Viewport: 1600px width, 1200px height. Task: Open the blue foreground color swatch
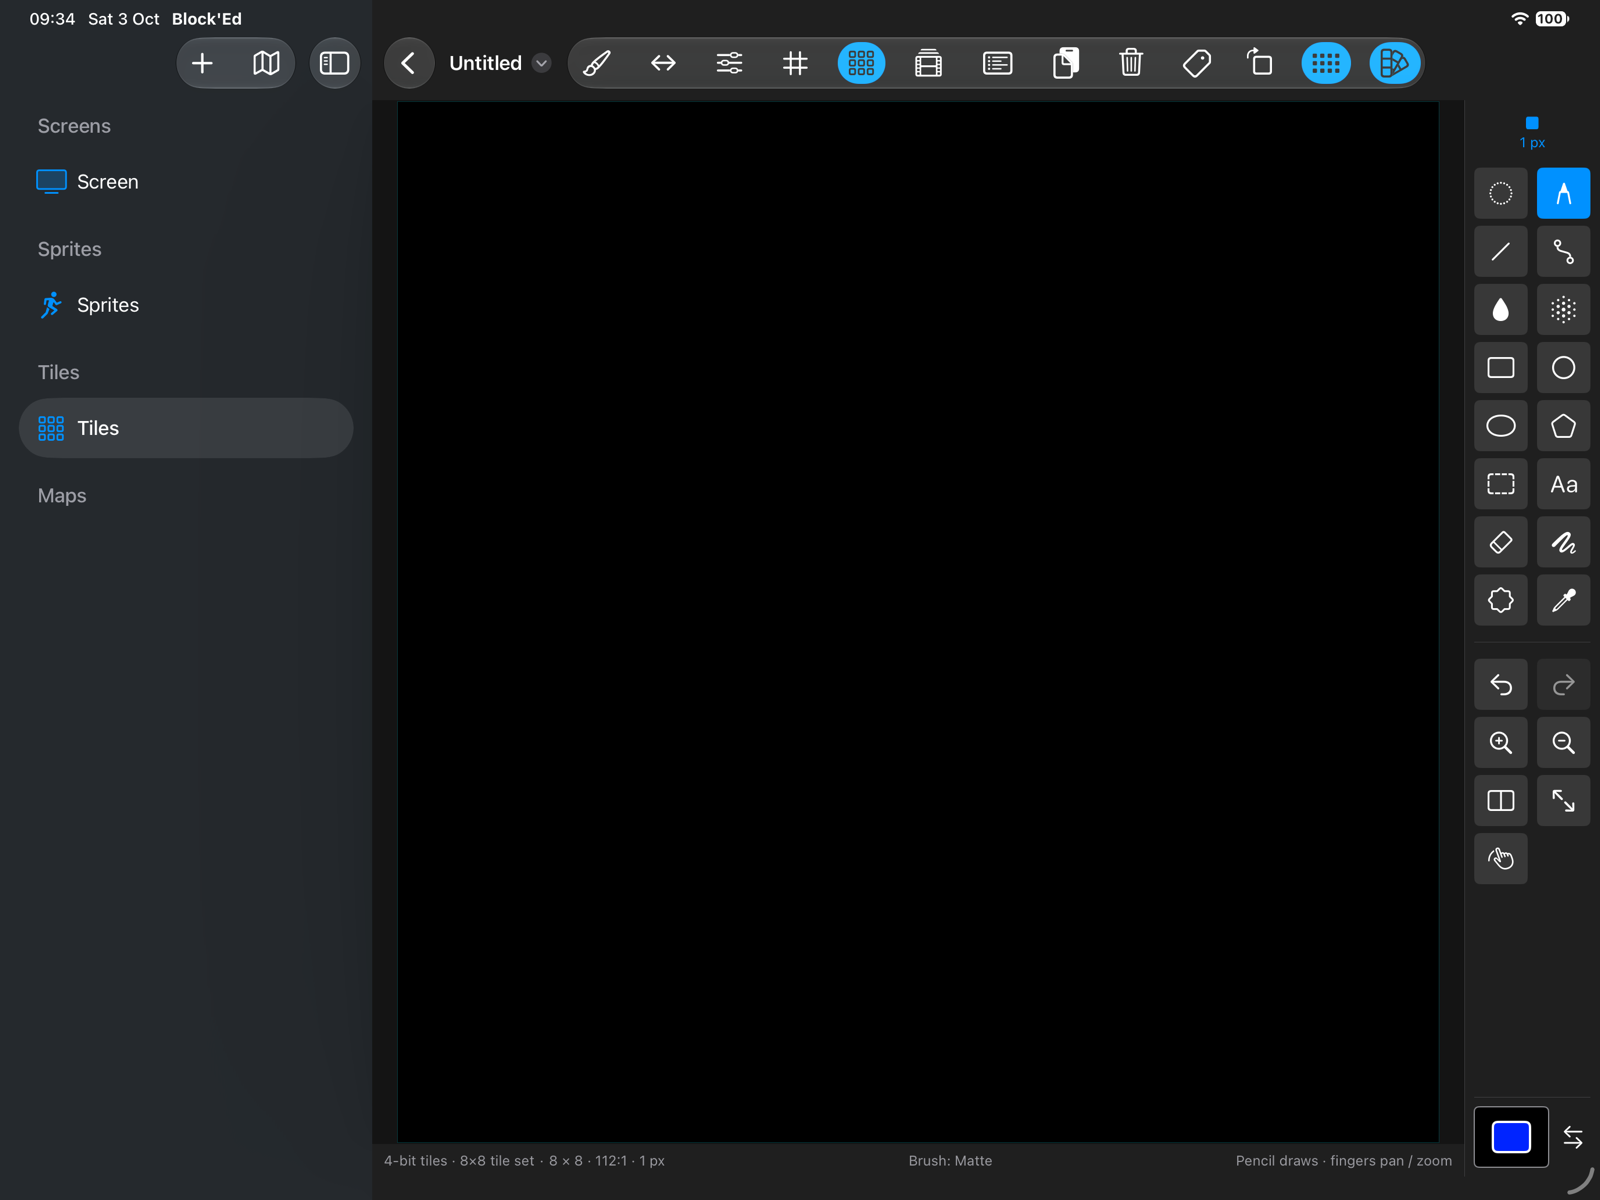point(1511,1137)
